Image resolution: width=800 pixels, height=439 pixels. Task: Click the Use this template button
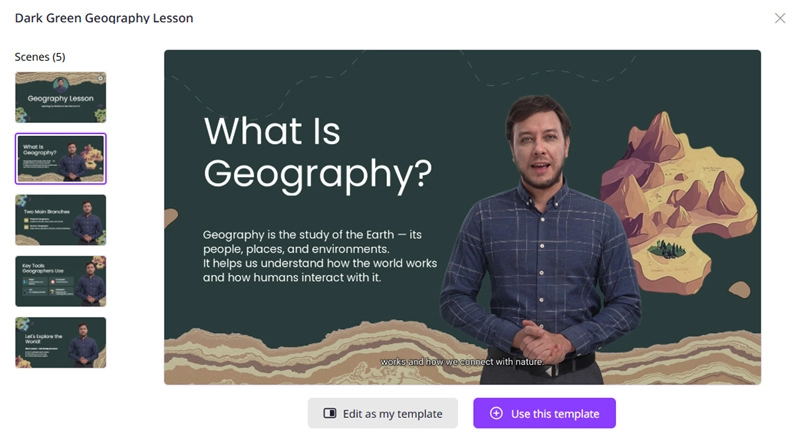point(544,413)
